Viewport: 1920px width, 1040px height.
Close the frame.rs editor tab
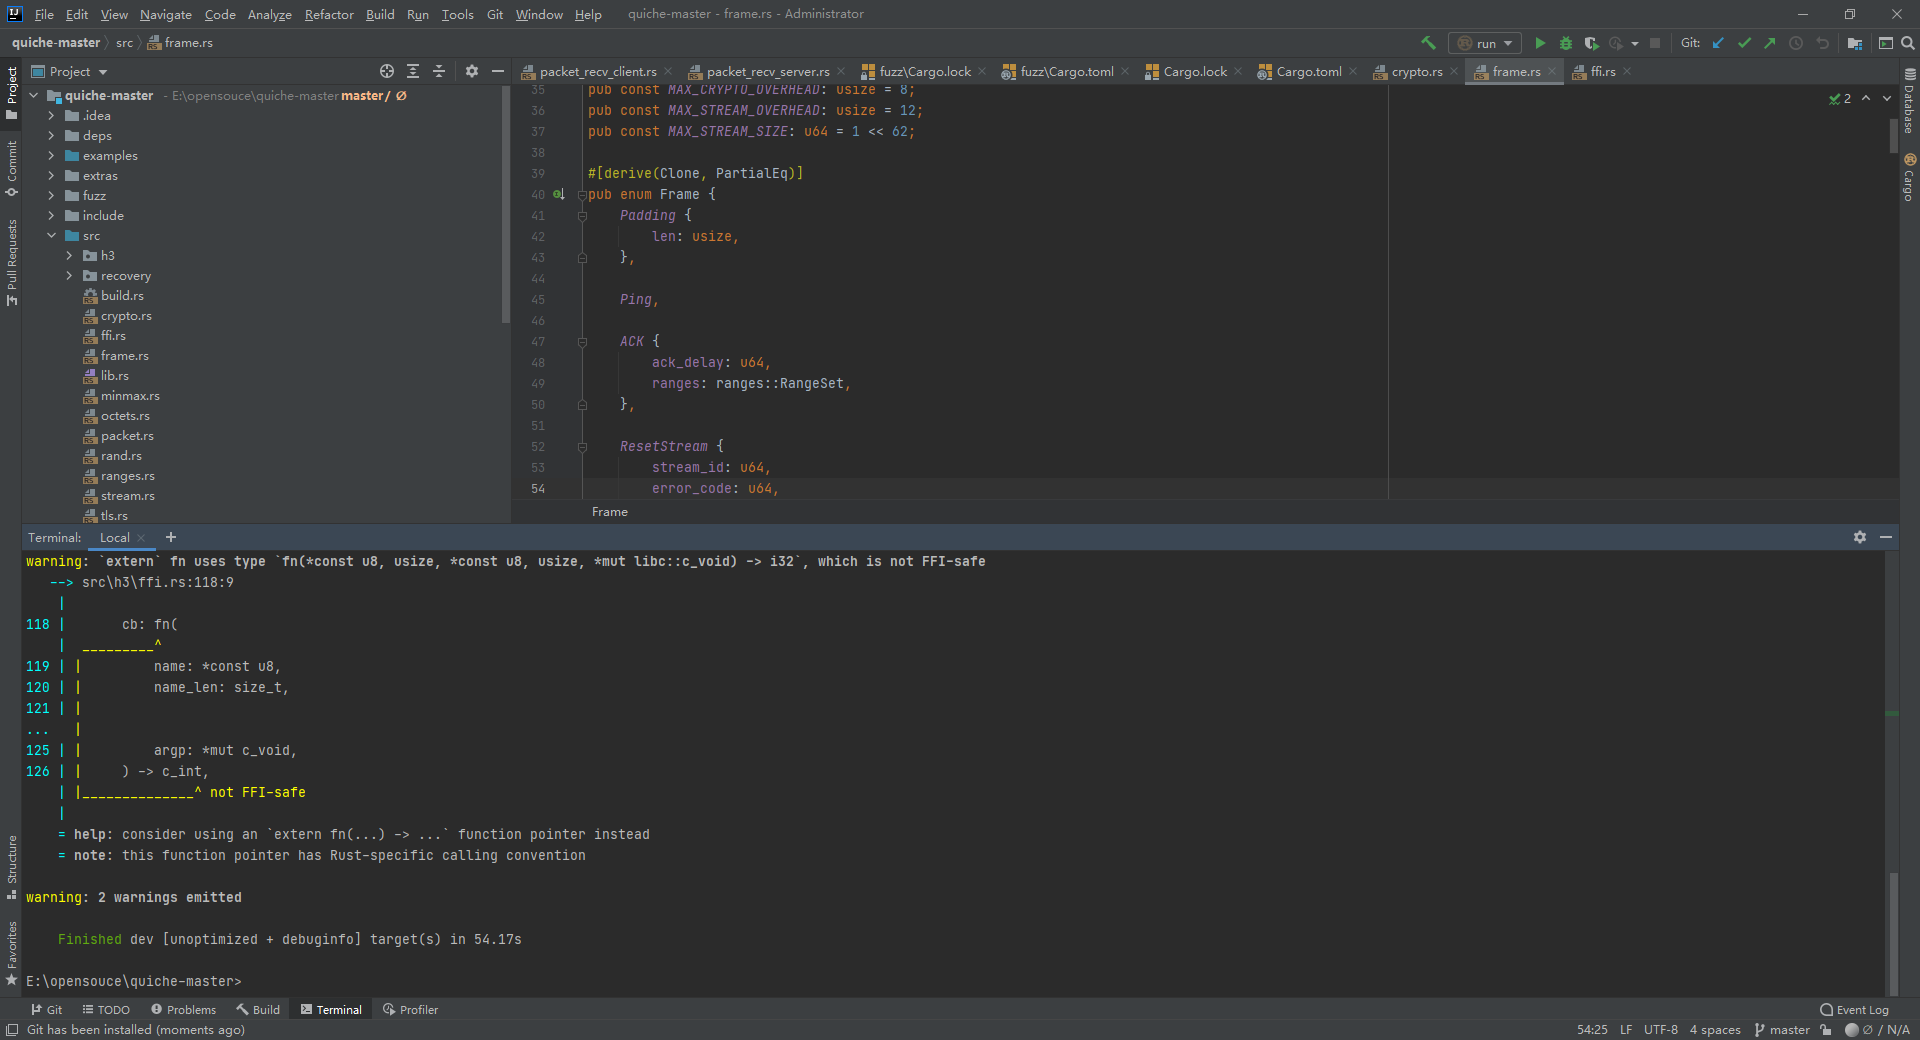tap(1552, 71)
